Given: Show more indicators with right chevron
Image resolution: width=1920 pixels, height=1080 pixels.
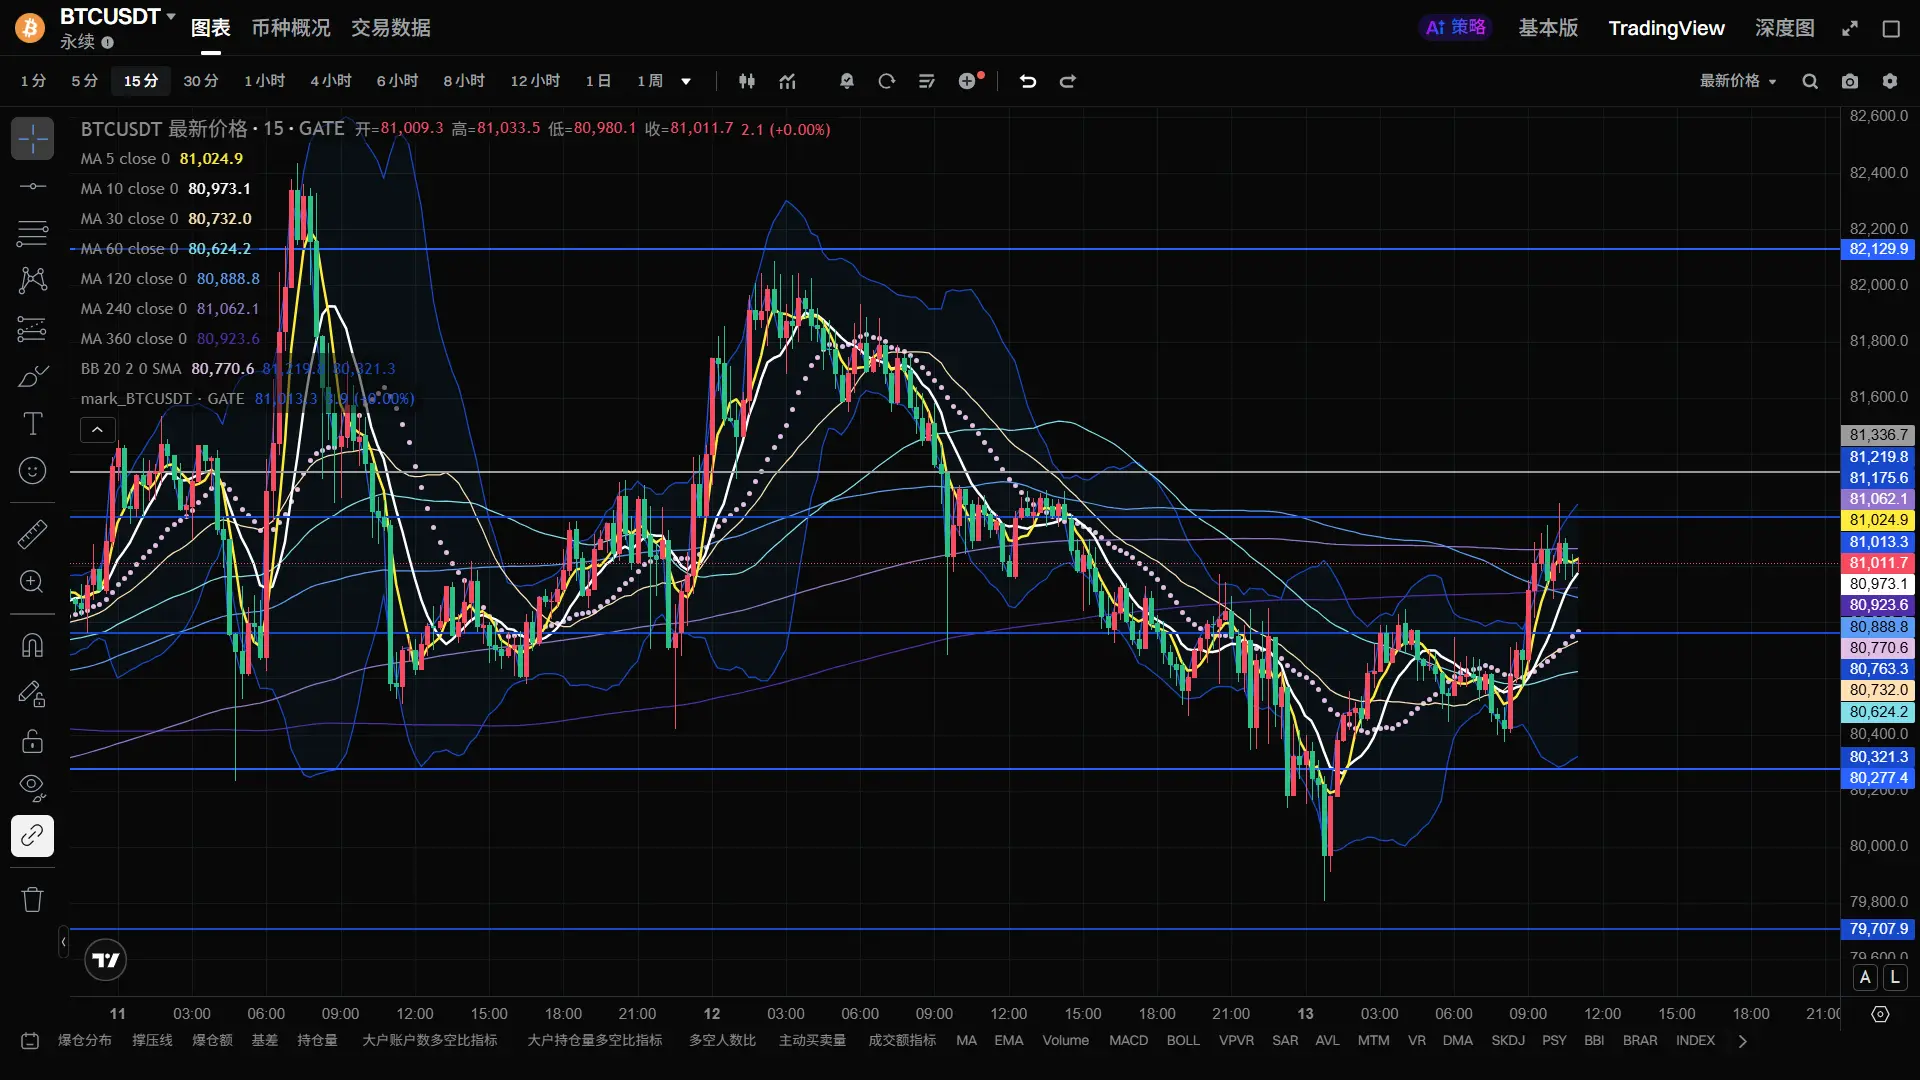Looking at the screenshot, I should click(1743, 1041).
